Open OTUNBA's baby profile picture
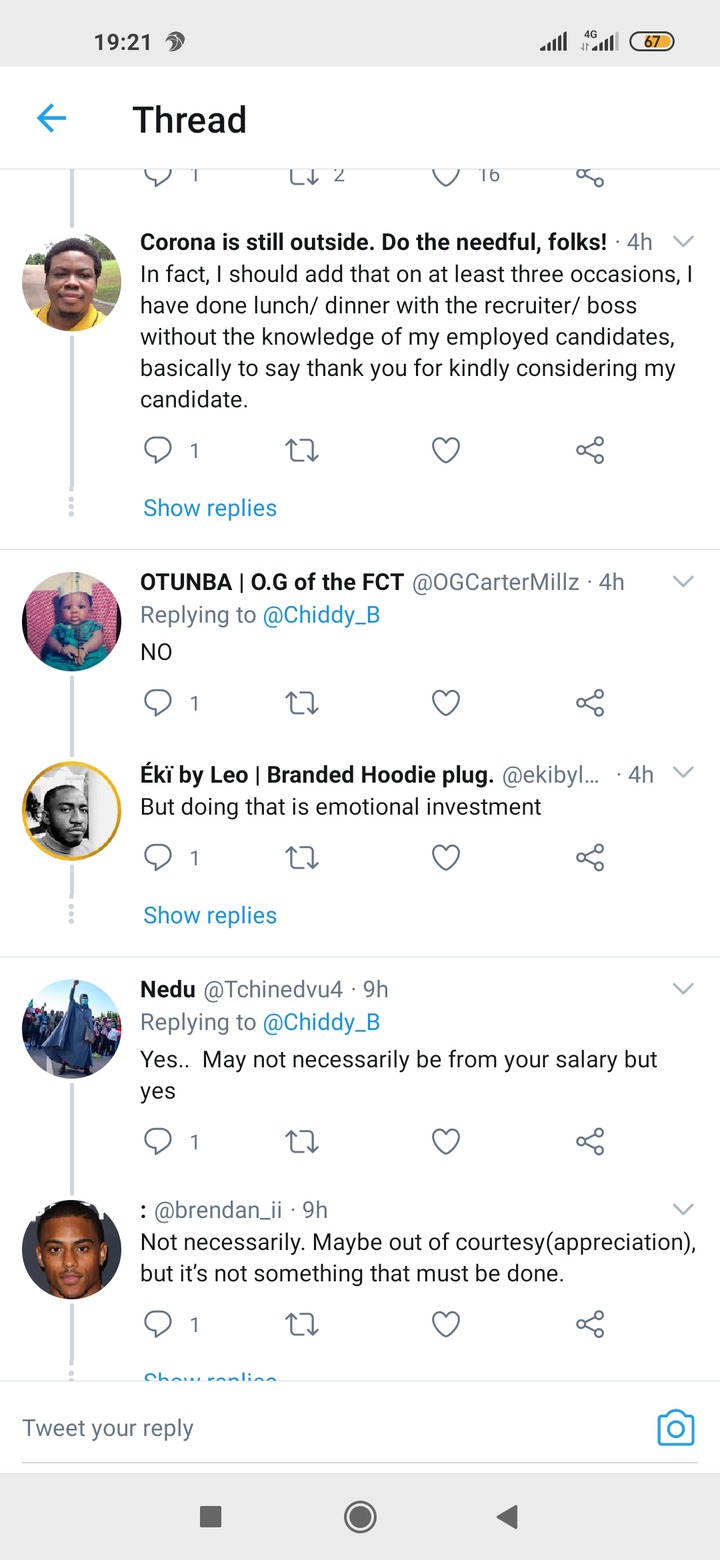The width and height of the screenshot is (720, 1560). click(71, 621)
